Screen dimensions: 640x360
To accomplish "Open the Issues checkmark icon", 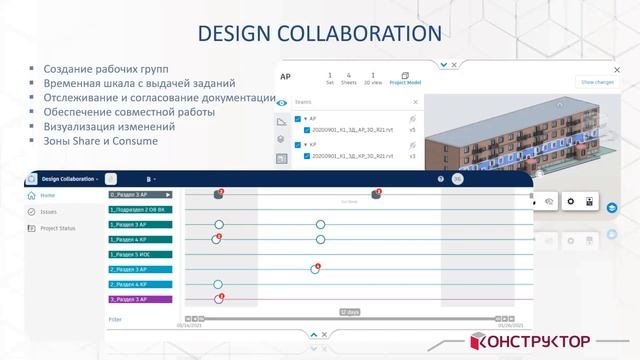I will tap(31, 212).
